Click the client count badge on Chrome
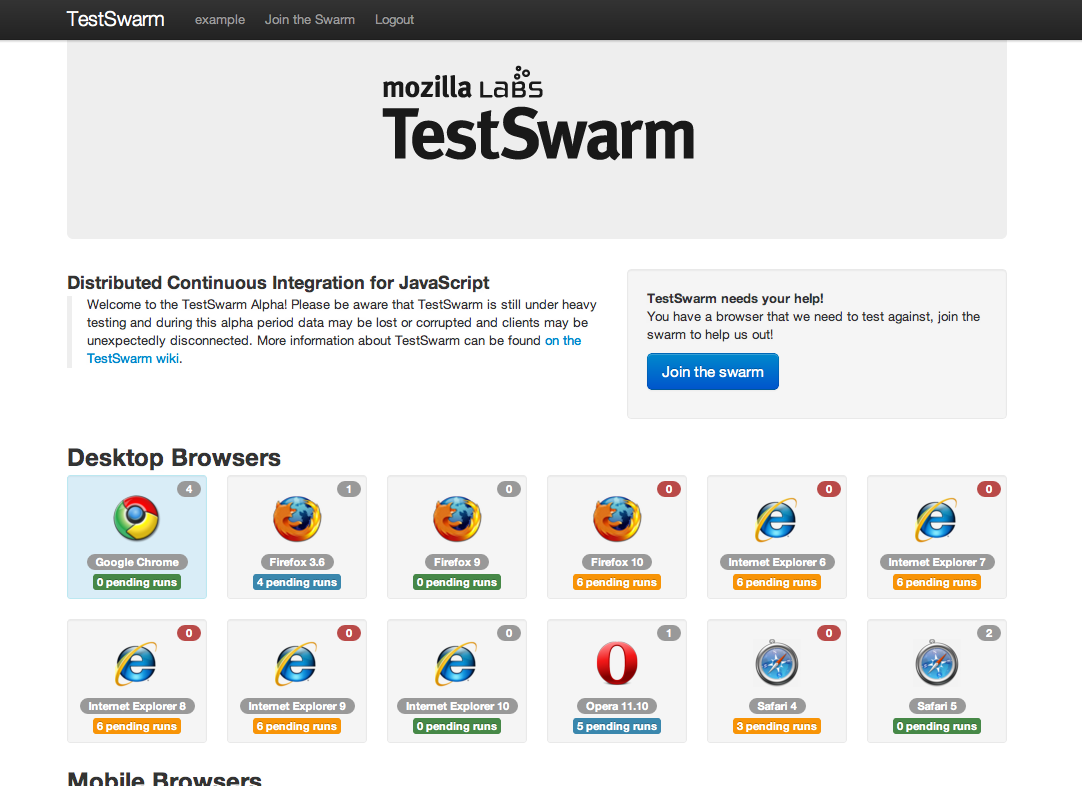1082x786 pixels. [x=189, y=489]
